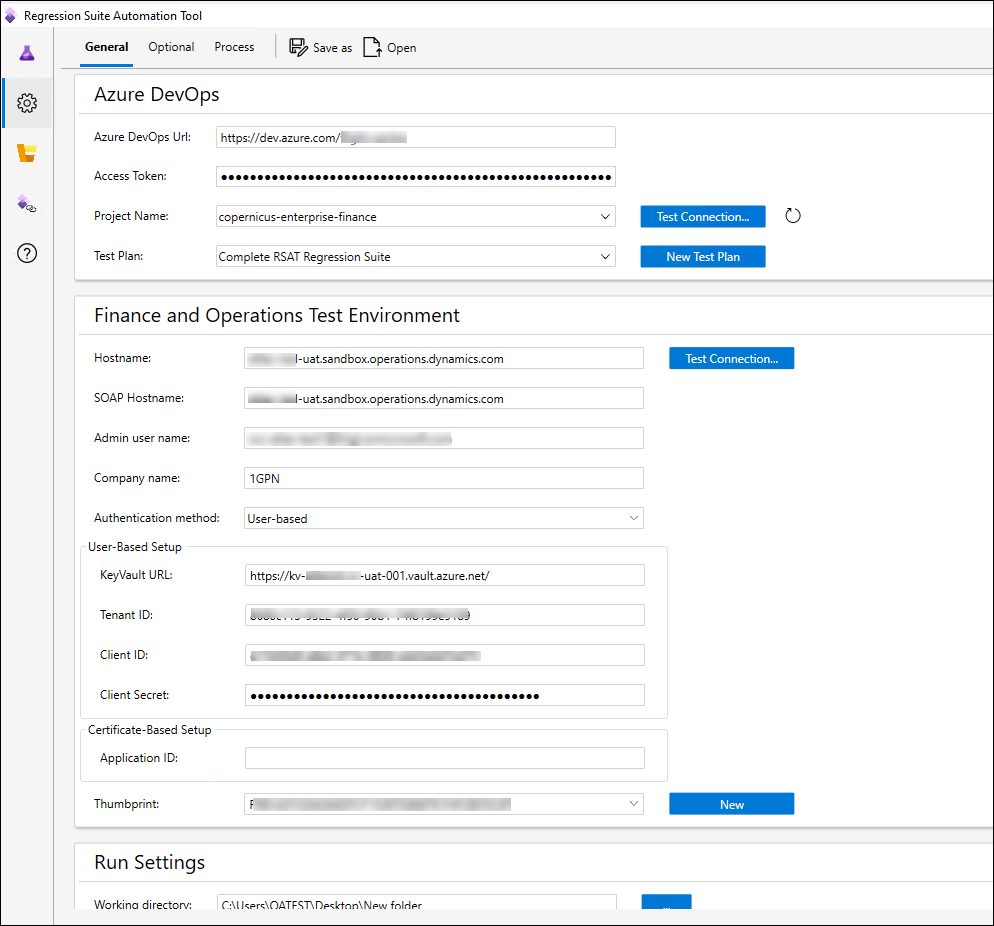Click Test Connection button beside Hostname

732,359
